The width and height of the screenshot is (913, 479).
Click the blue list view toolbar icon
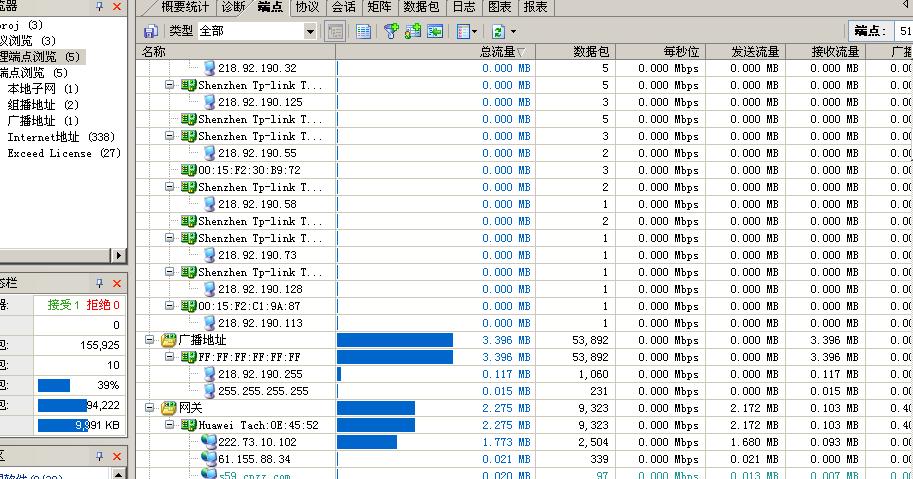(x=363, y=32)
